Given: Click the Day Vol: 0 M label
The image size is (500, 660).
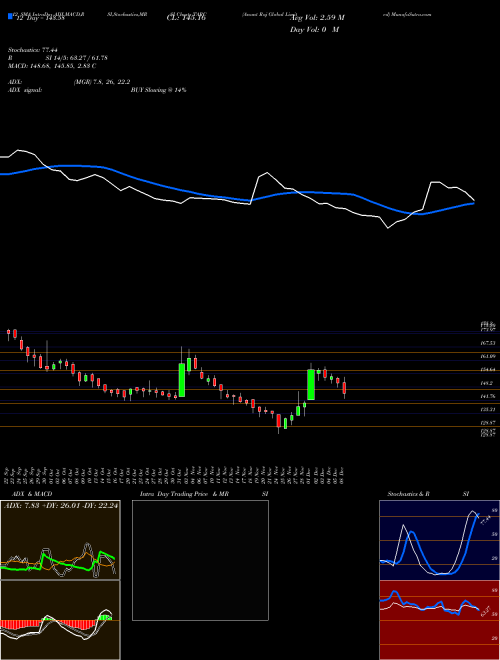Looking at the screenshot, I should click(x=314, y=30).
